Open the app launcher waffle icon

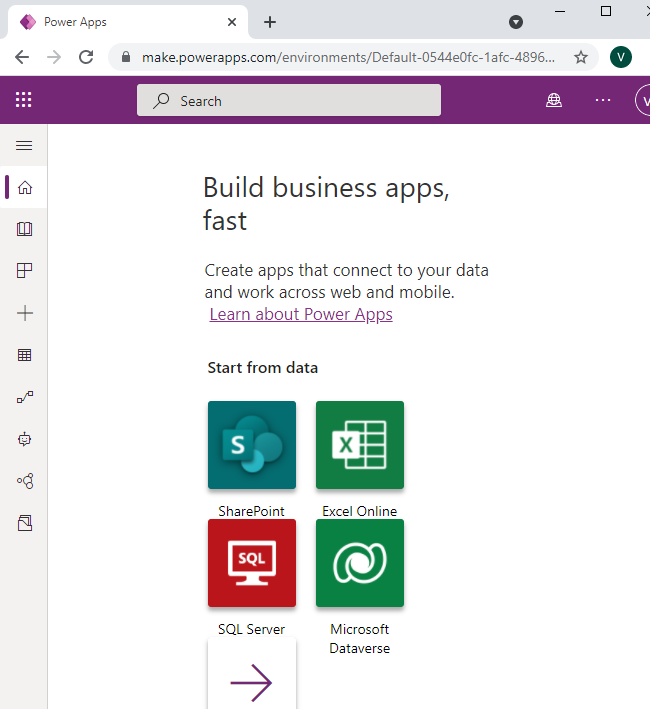[24, 100]
